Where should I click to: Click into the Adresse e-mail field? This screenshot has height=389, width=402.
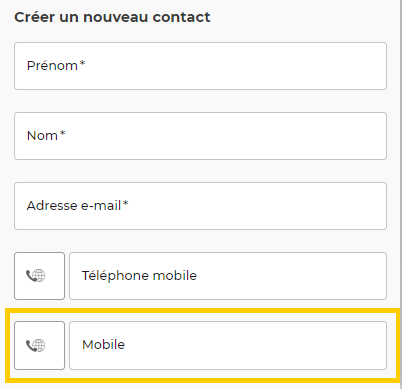click(x=200, y=206)
